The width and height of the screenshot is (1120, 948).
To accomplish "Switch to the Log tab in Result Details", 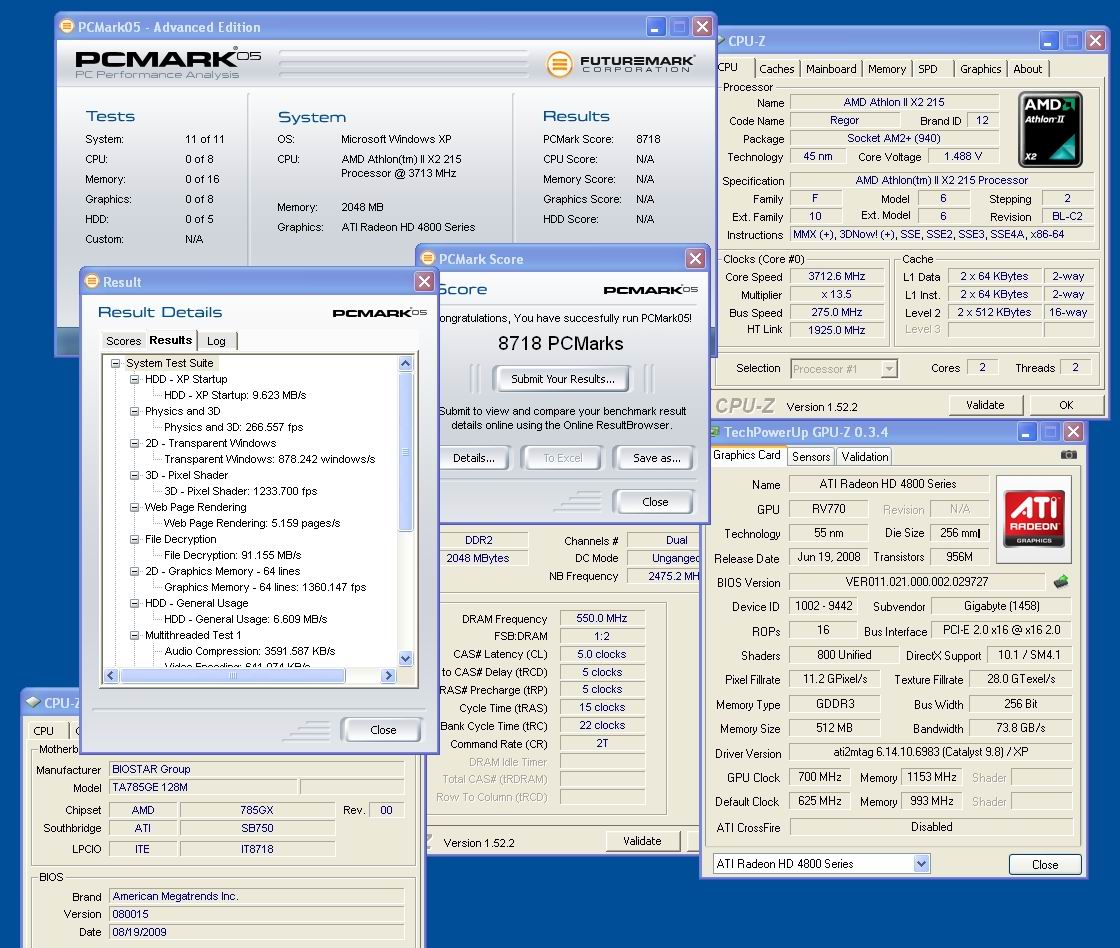I will [x=216, y=341].
